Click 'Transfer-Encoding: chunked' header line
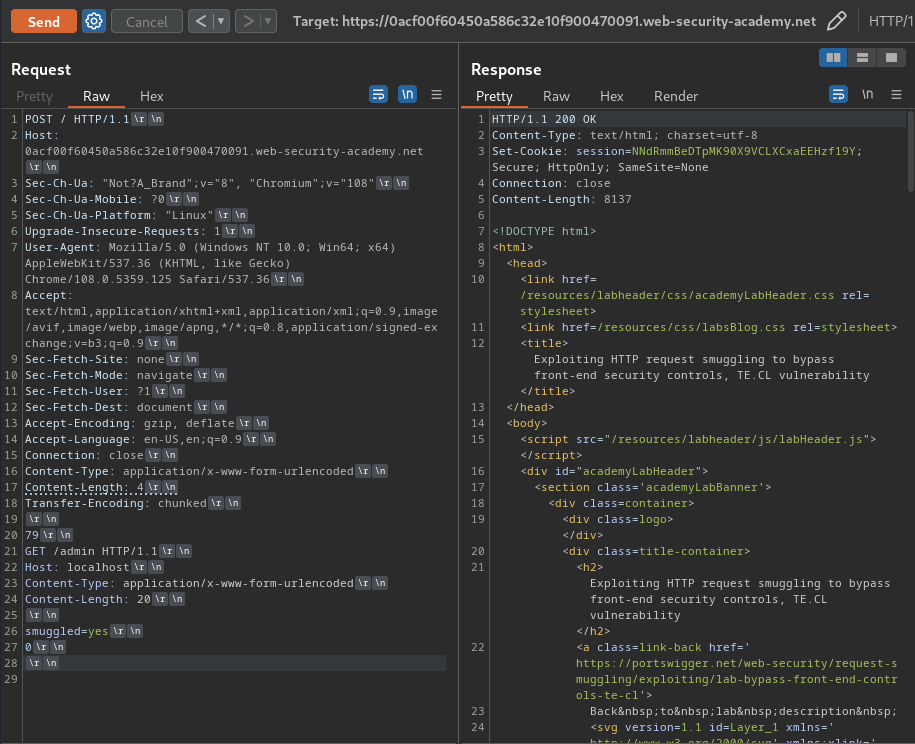The height and width of the screenshot is (744, 915). click(x=116, y=503)
